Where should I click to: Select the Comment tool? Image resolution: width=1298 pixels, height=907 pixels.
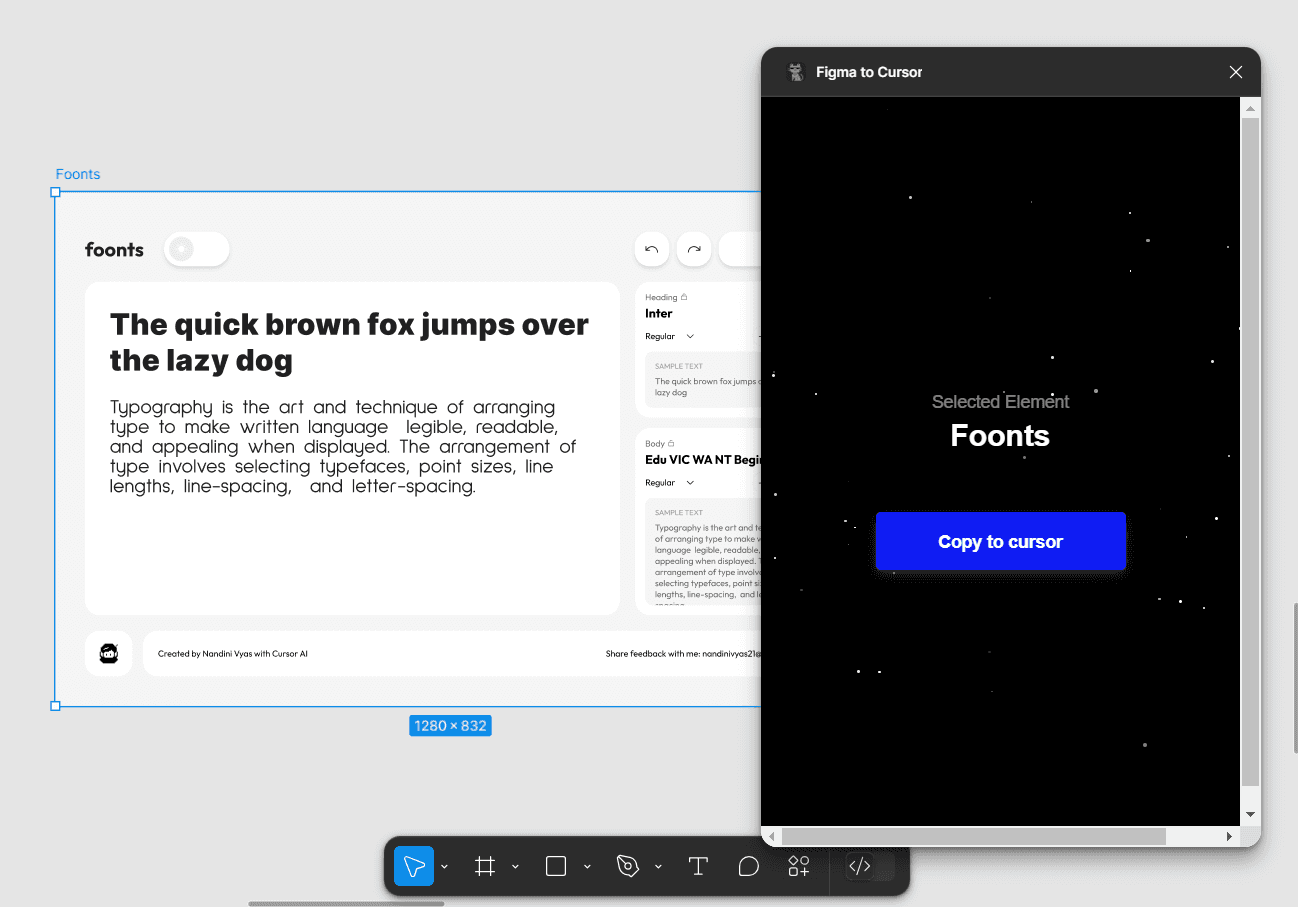(748, 866)
